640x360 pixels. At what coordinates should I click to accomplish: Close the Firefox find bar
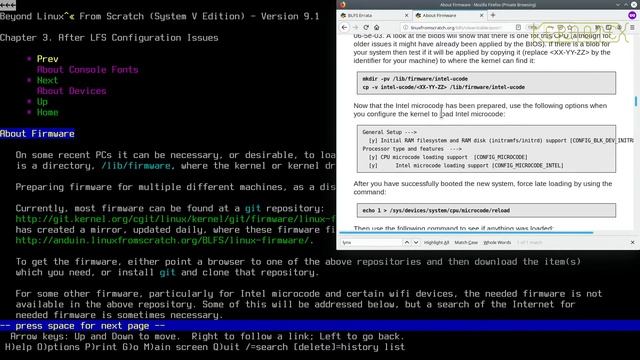click(632, 242)
